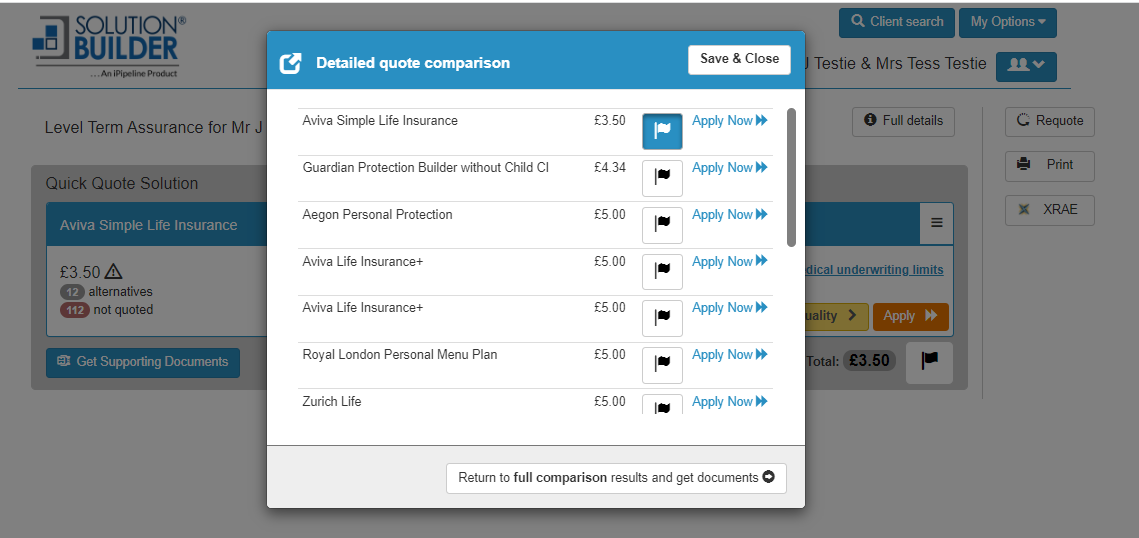Click the quote list scrollbar

point(791,177)
